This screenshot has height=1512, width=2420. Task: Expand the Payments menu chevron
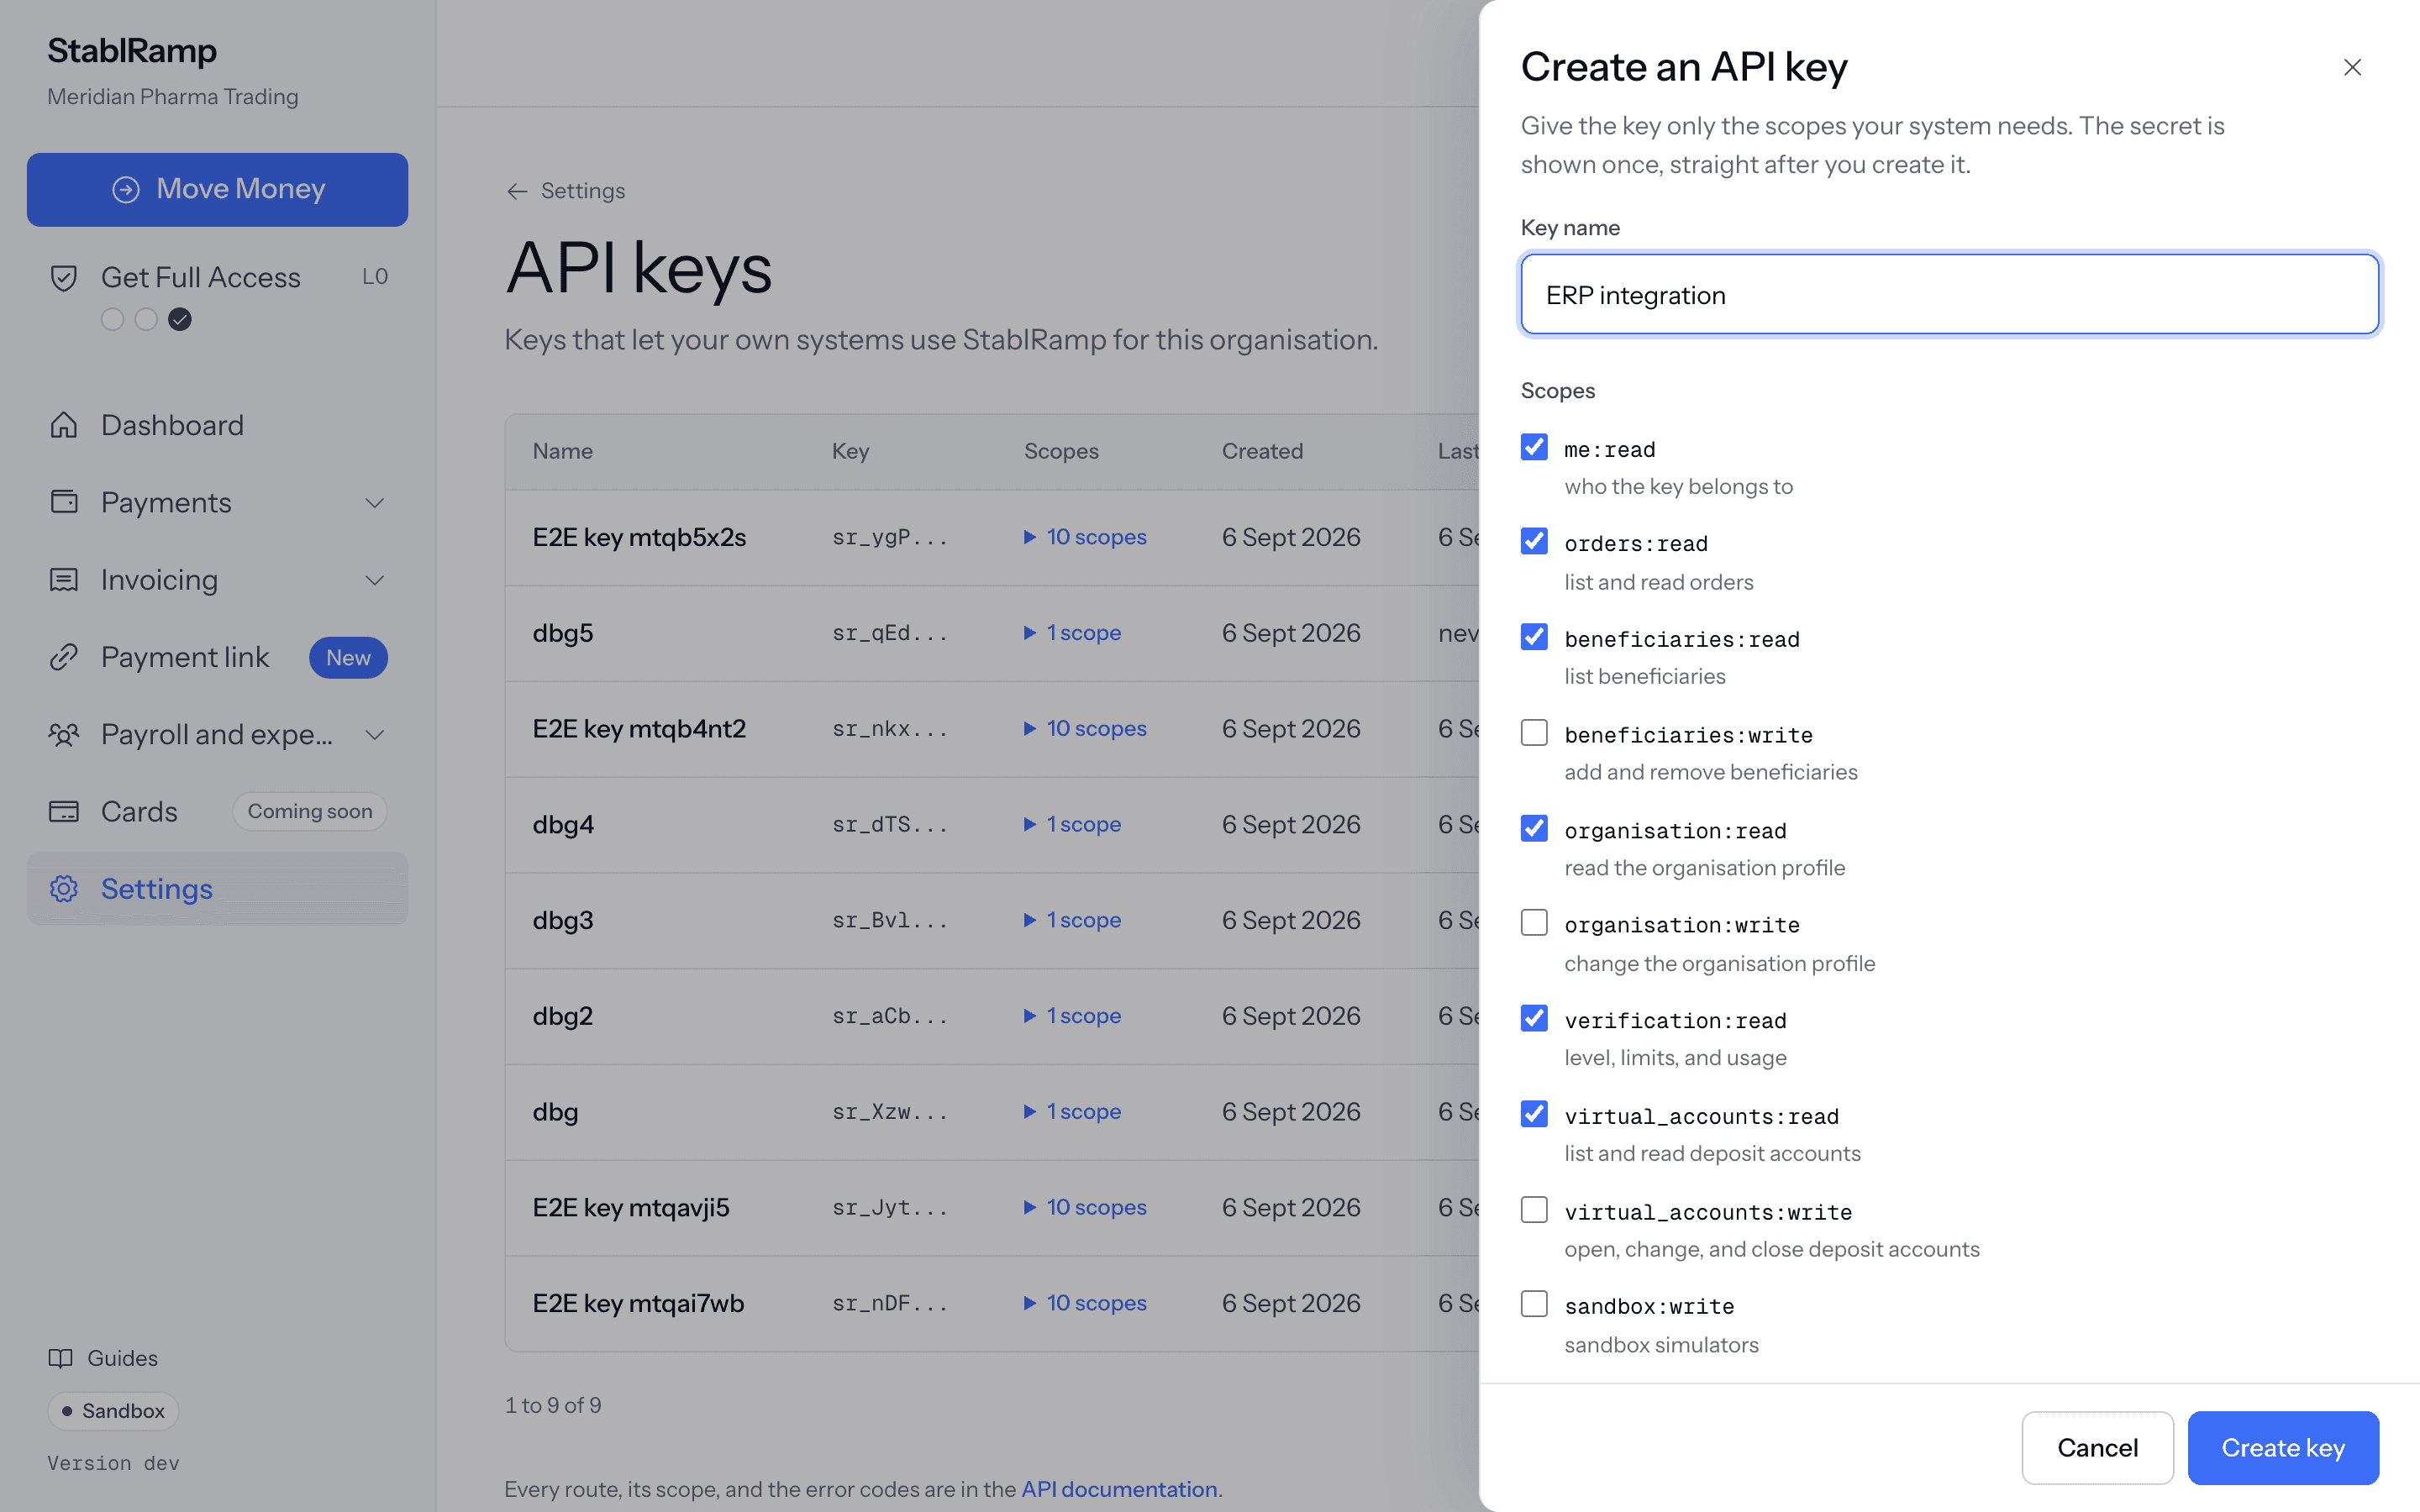(x=375, y=503)
